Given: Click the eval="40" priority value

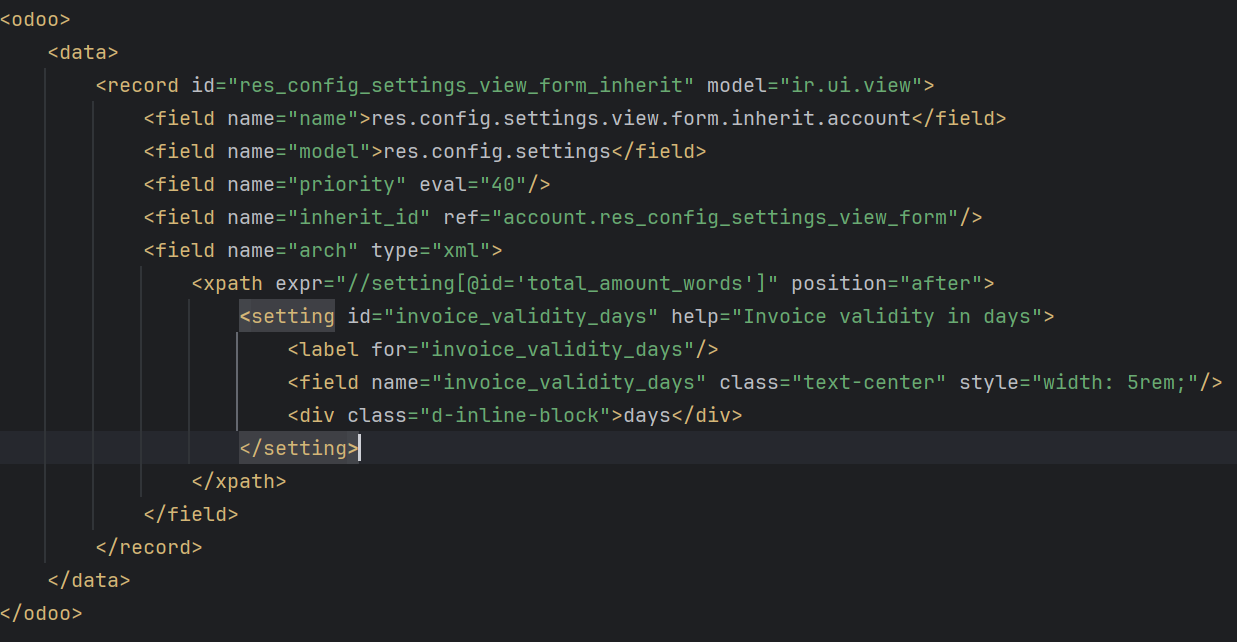Looking at the screenshot, I should pyautogui.click(x=473, y=184).
